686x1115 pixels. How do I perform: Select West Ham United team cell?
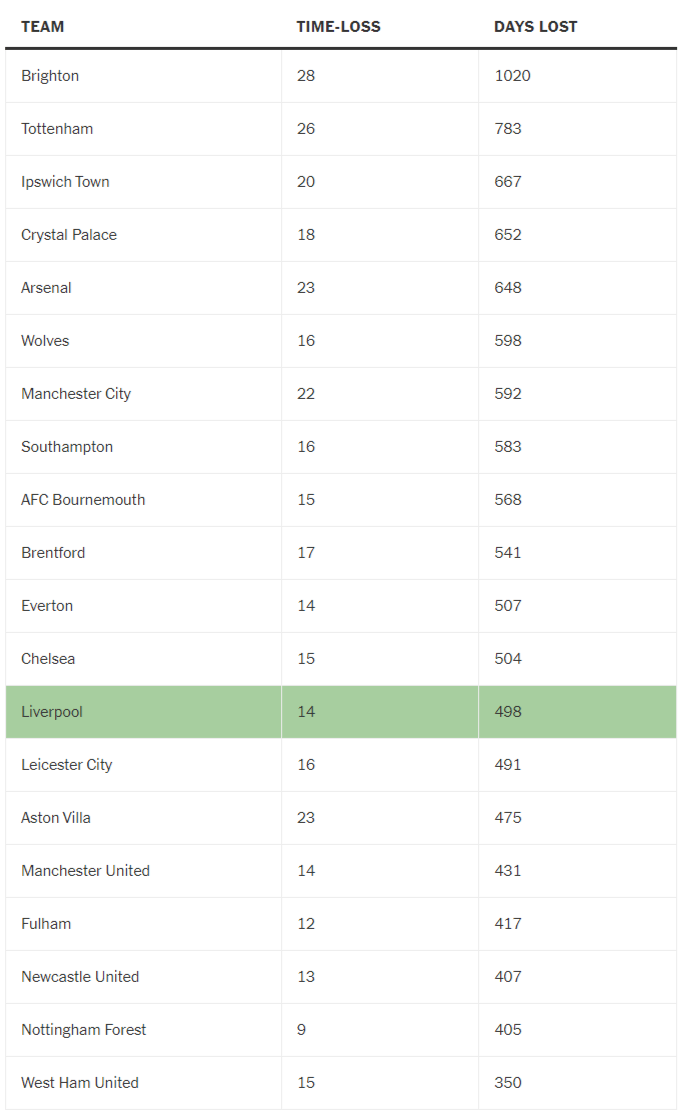[x=80, y=1083]
